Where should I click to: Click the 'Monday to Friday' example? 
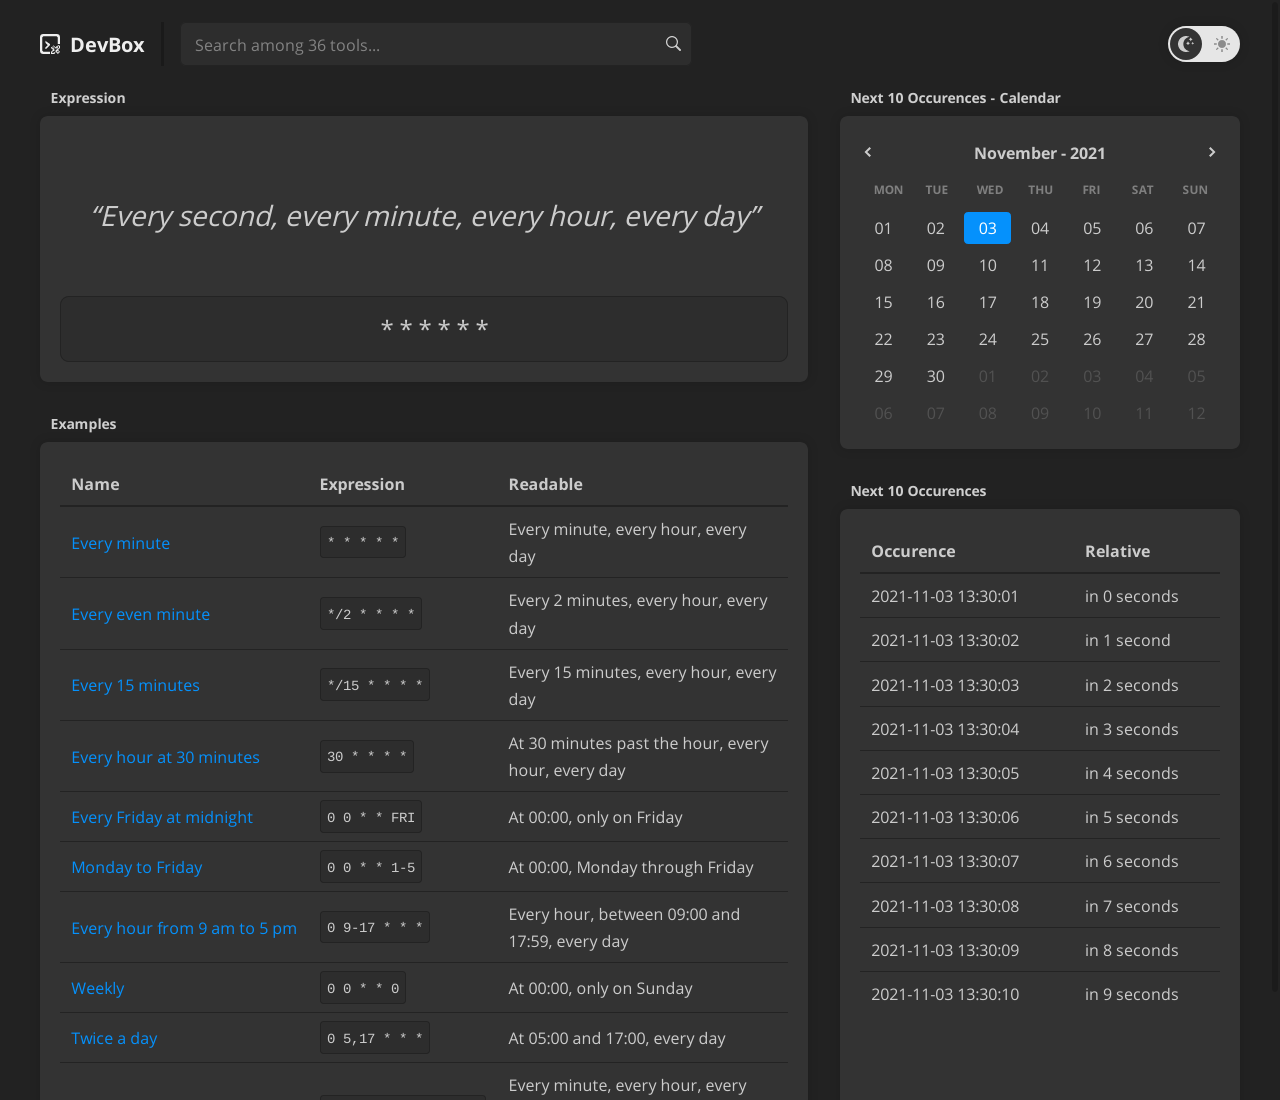pos(137,867)
